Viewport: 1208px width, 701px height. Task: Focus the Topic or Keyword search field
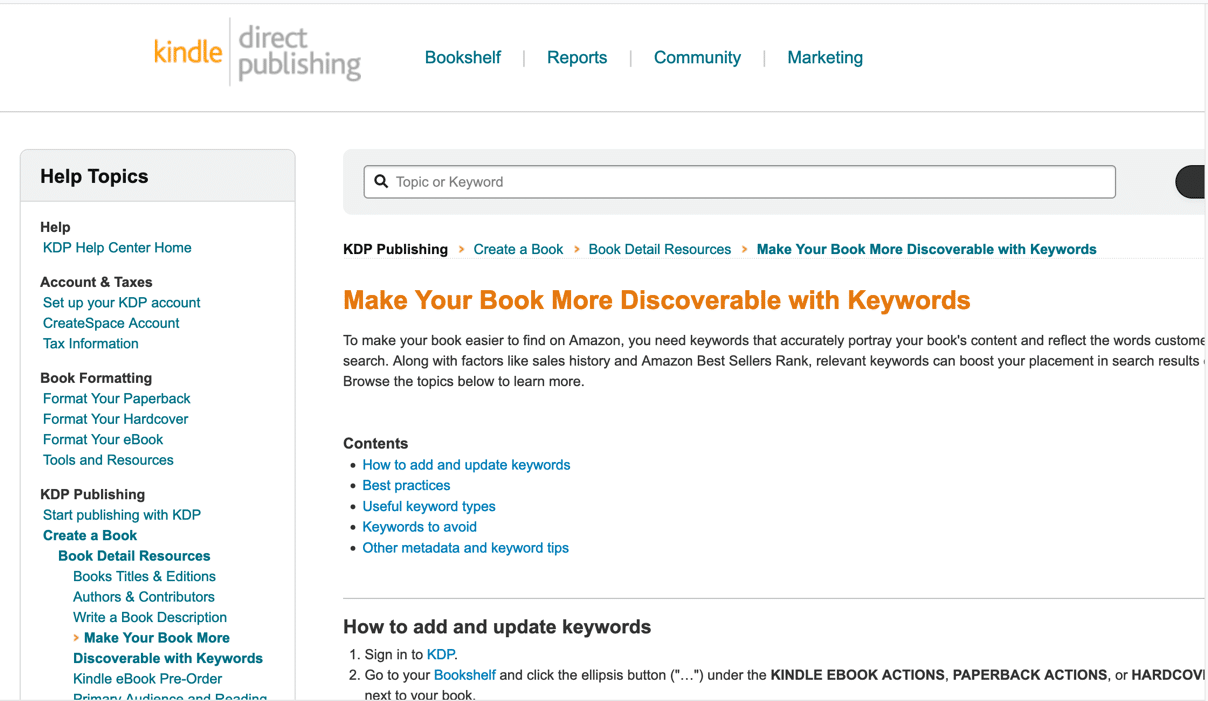click(740, 182)
